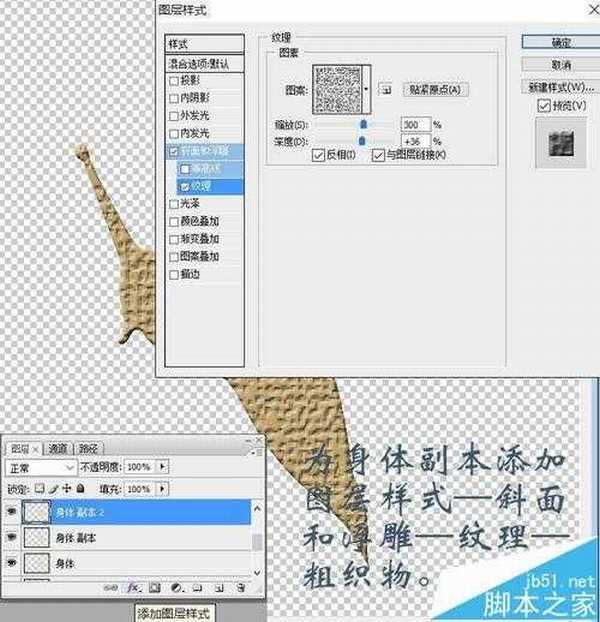Image resolution: width=600 pixels, height=622 pixels.
Task: Enable the 内阴影 checkbox
Action: click(174, 98)
